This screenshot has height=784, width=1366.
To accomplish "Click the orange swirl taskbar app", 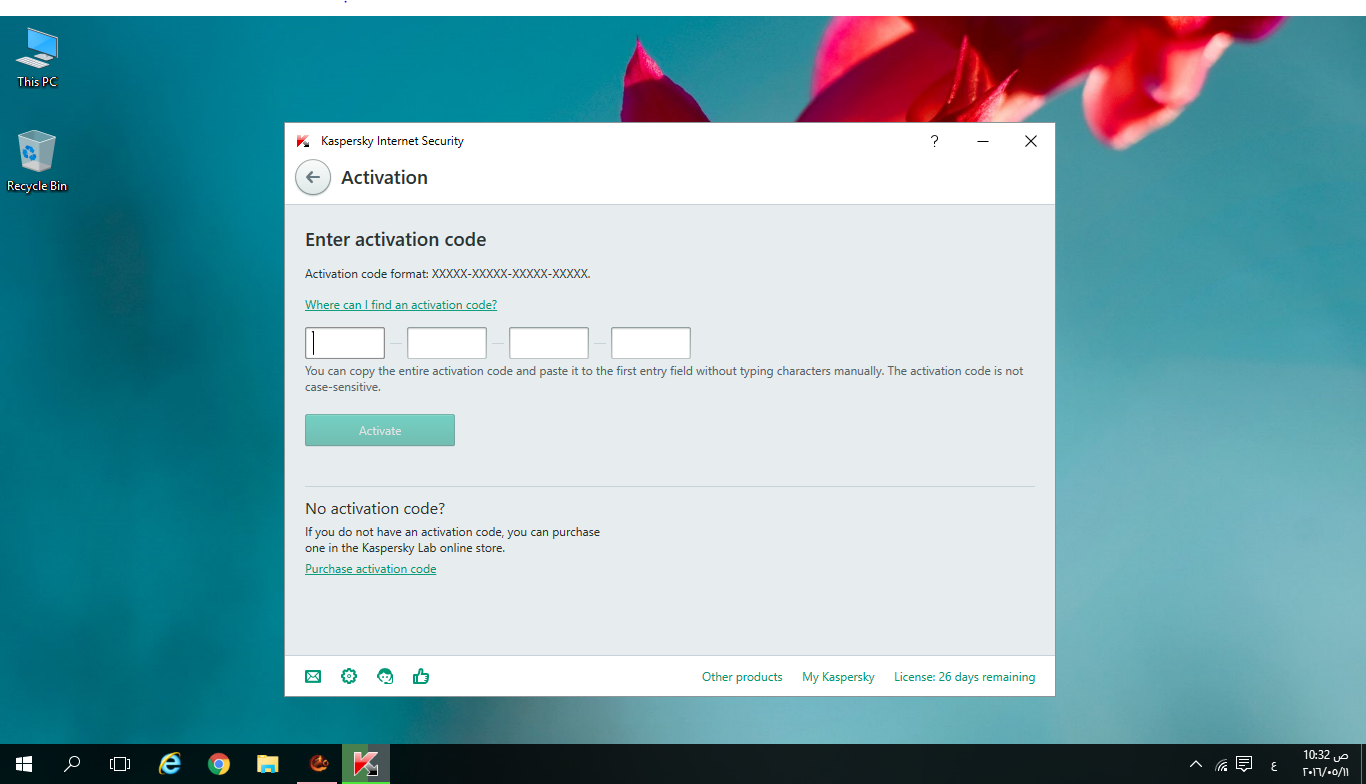I will coord(318,764).
